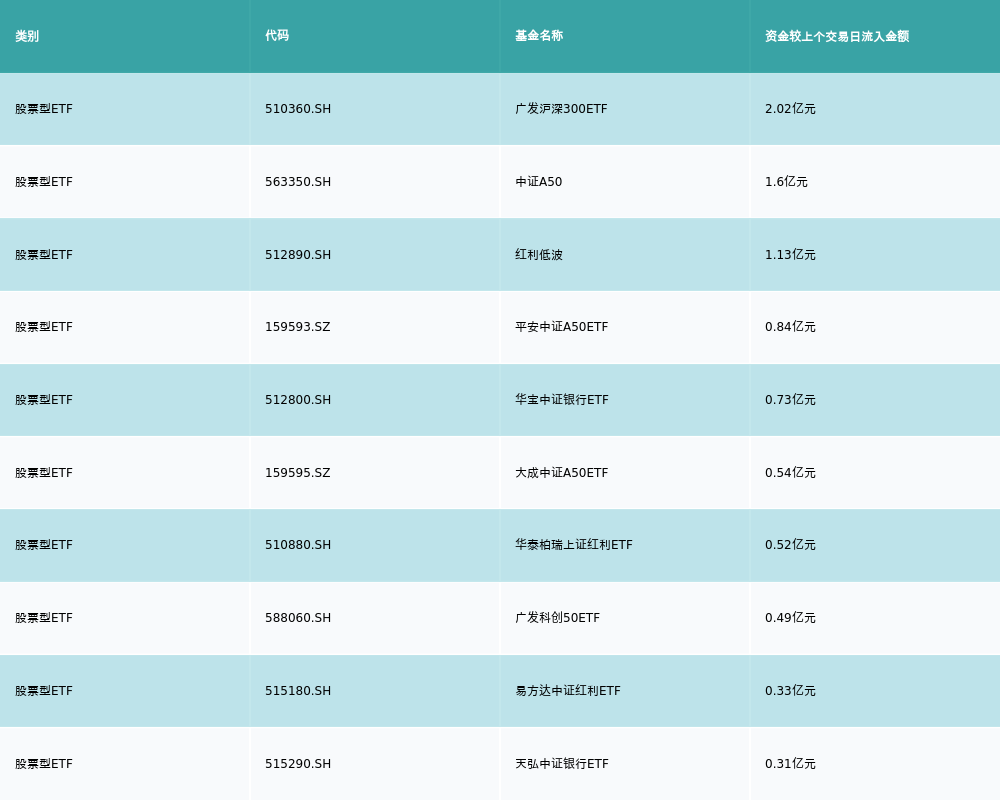Select the 1.13亿元 inflow amount cell
The height and width of the screenshot is (800, 1000).
(x=790, y=255)
